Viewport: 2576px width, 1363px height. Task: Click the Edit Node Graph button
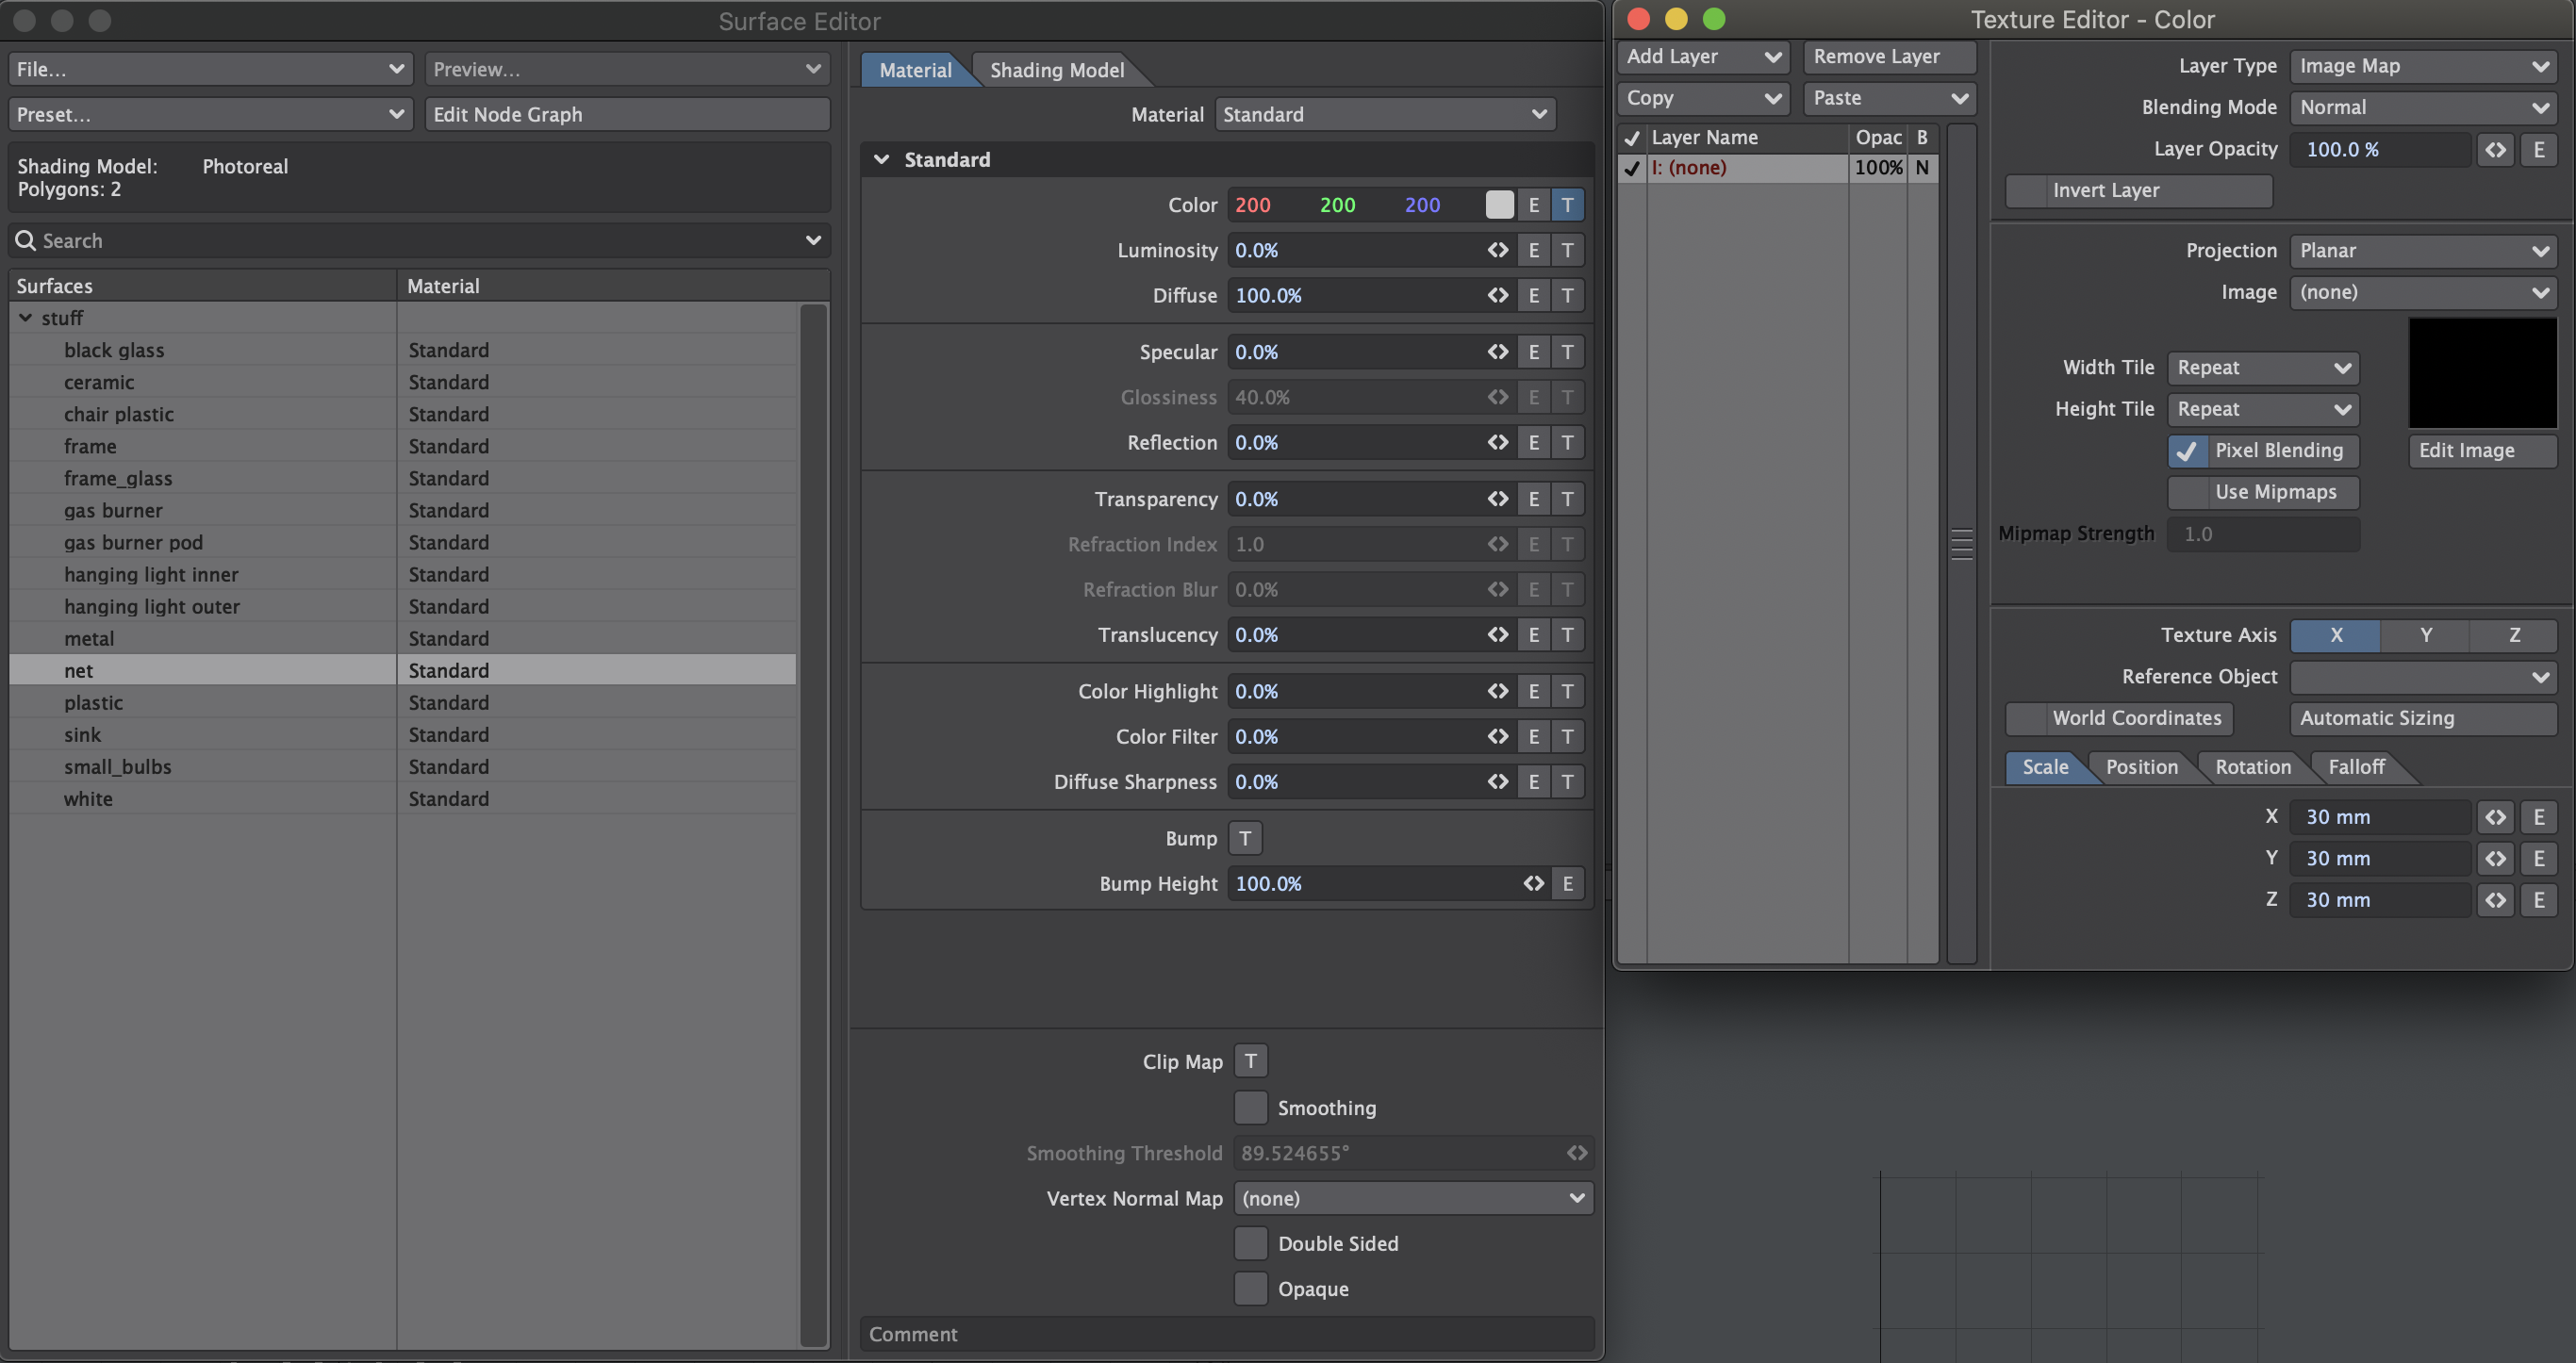point(627,114)
